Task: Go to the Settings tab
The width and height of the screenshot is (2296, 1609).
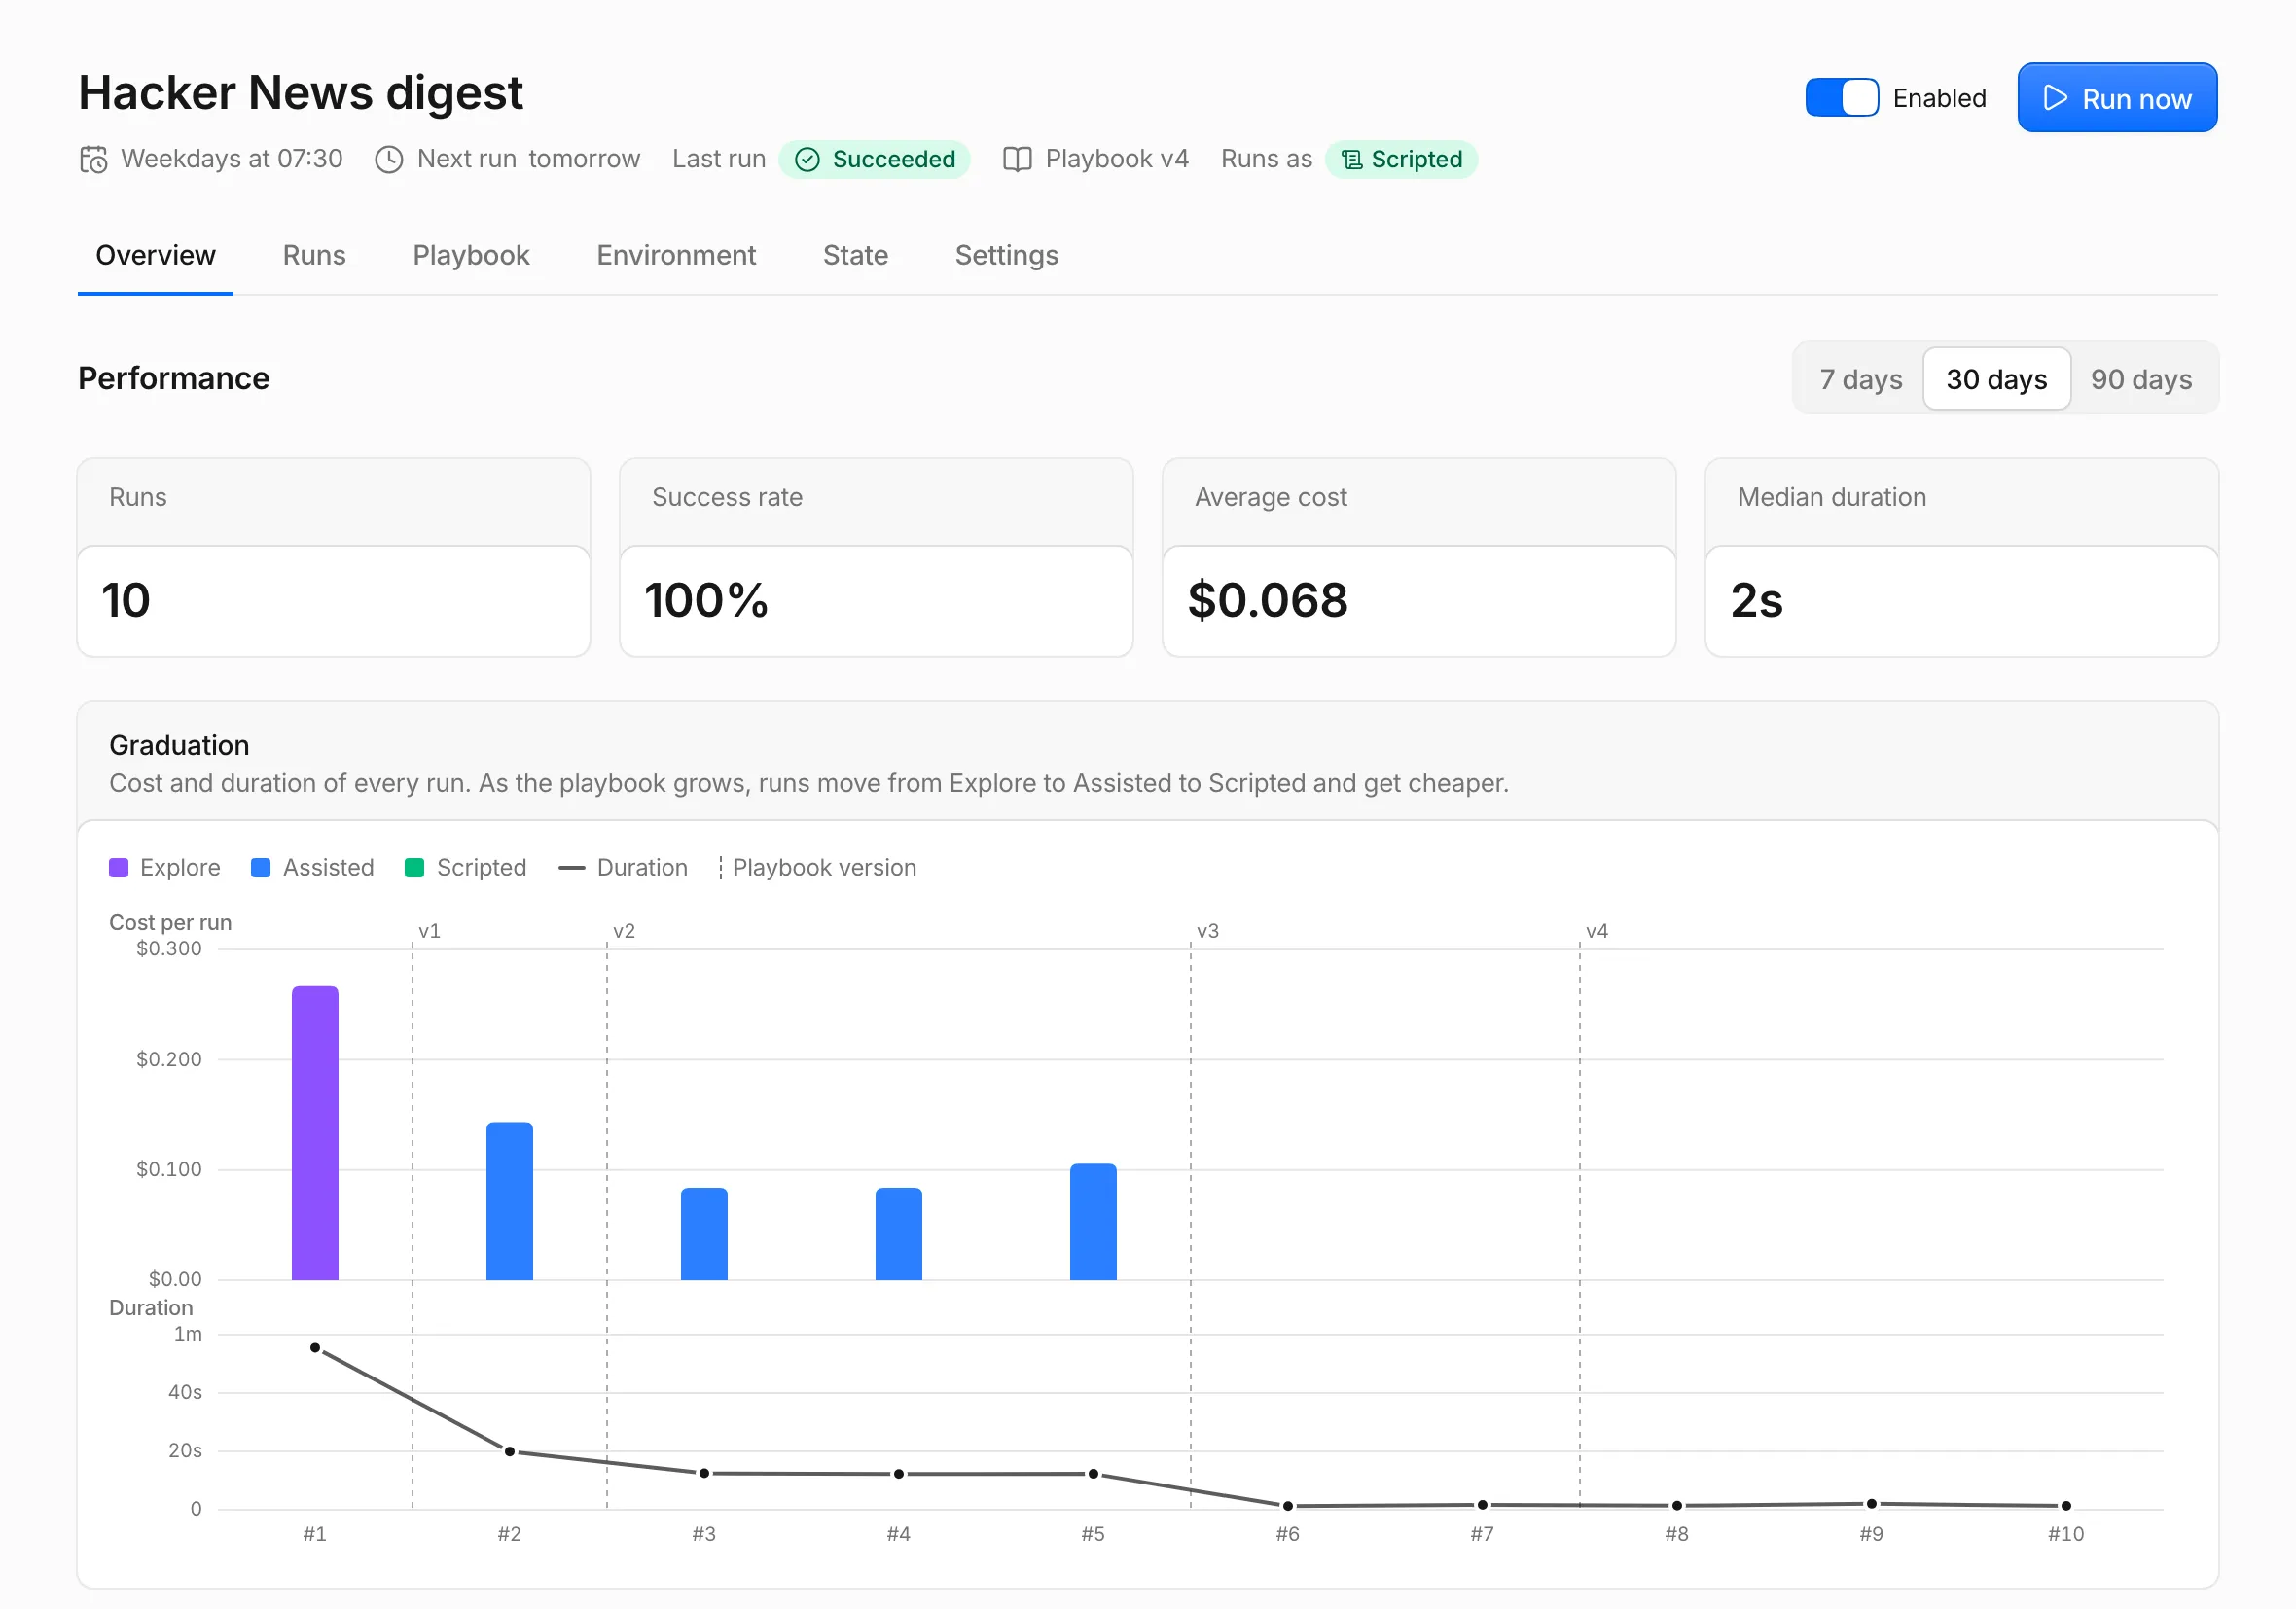Action: (1006, 255)
